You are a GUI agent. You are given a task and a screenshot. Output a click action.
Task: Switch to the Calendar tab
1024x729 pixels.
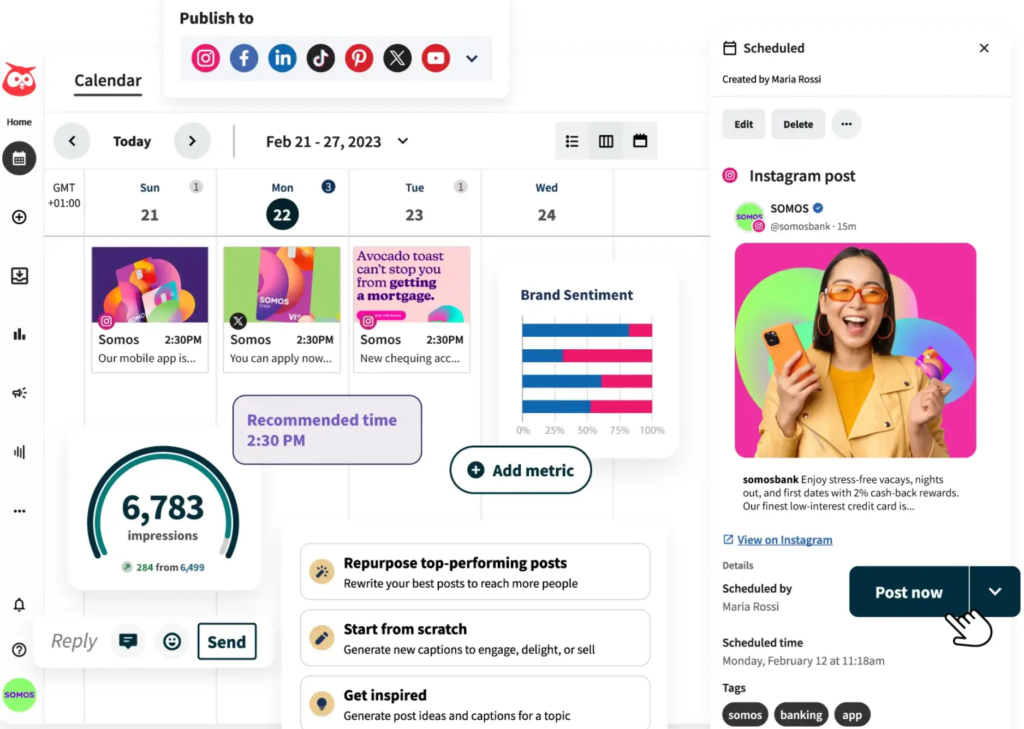pos(107,81)
